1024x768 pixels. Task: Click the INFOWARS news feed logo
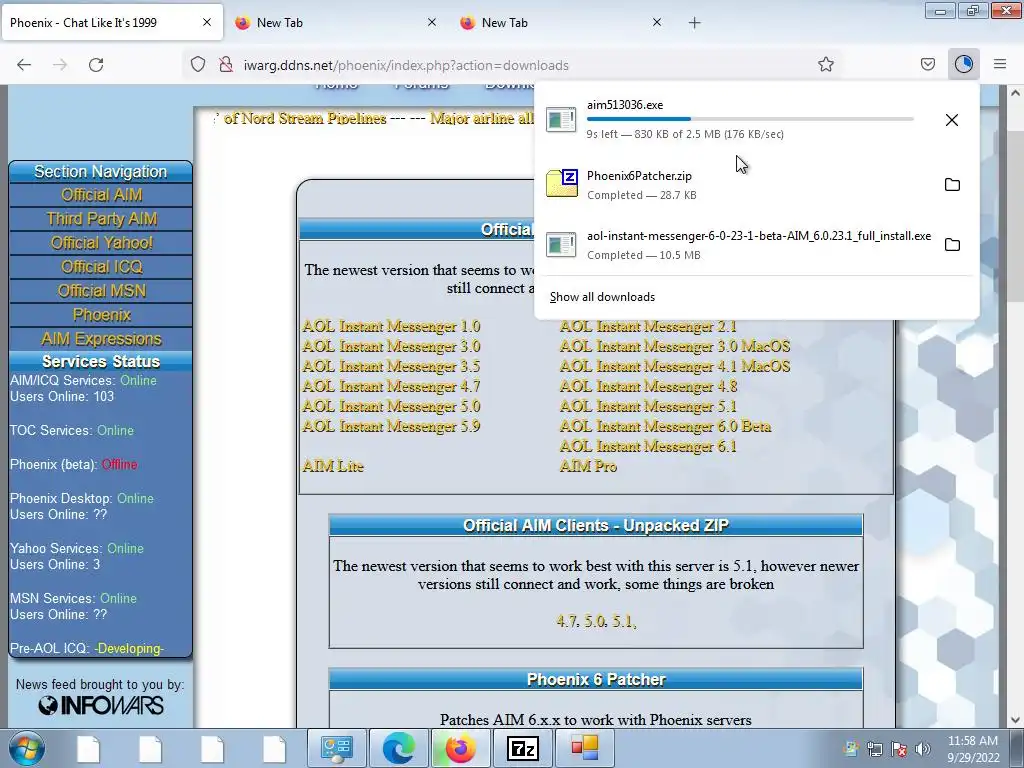[x=101, y=705]
